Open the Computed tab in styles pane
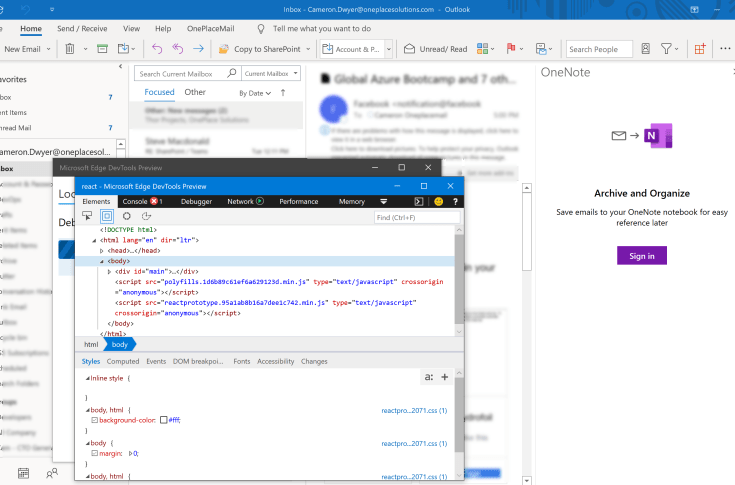 (x=123, y=361)
